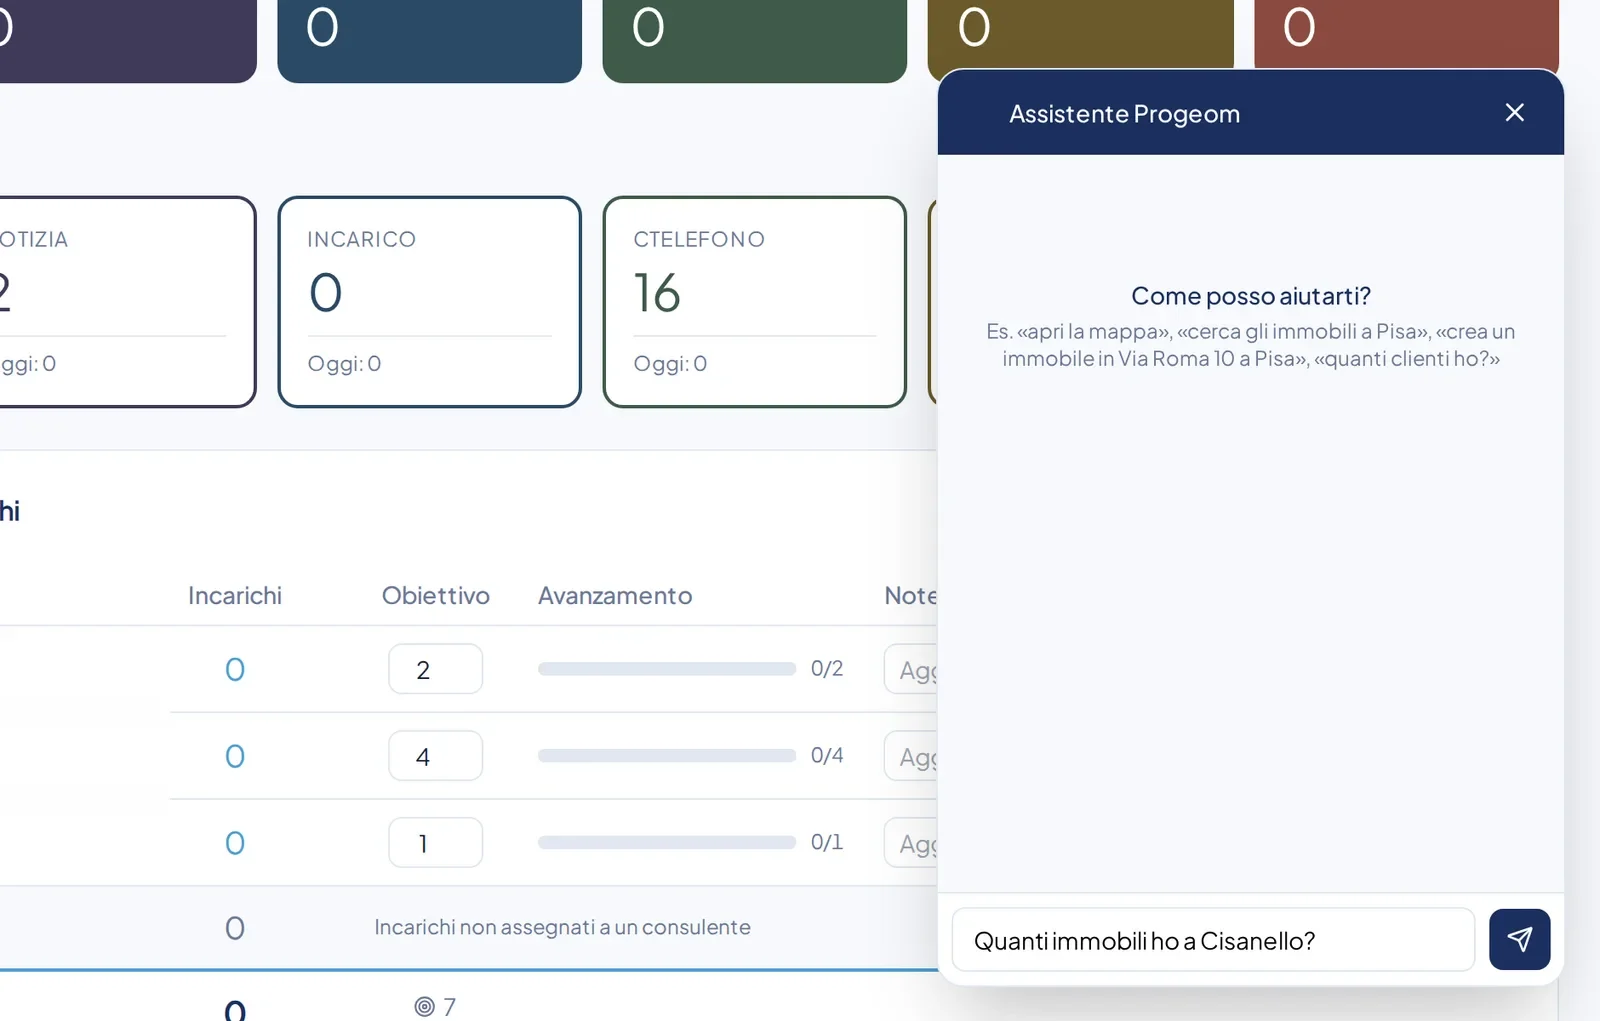
Task: Click the notes field in the 0/2 row
Action: [911, 669]
